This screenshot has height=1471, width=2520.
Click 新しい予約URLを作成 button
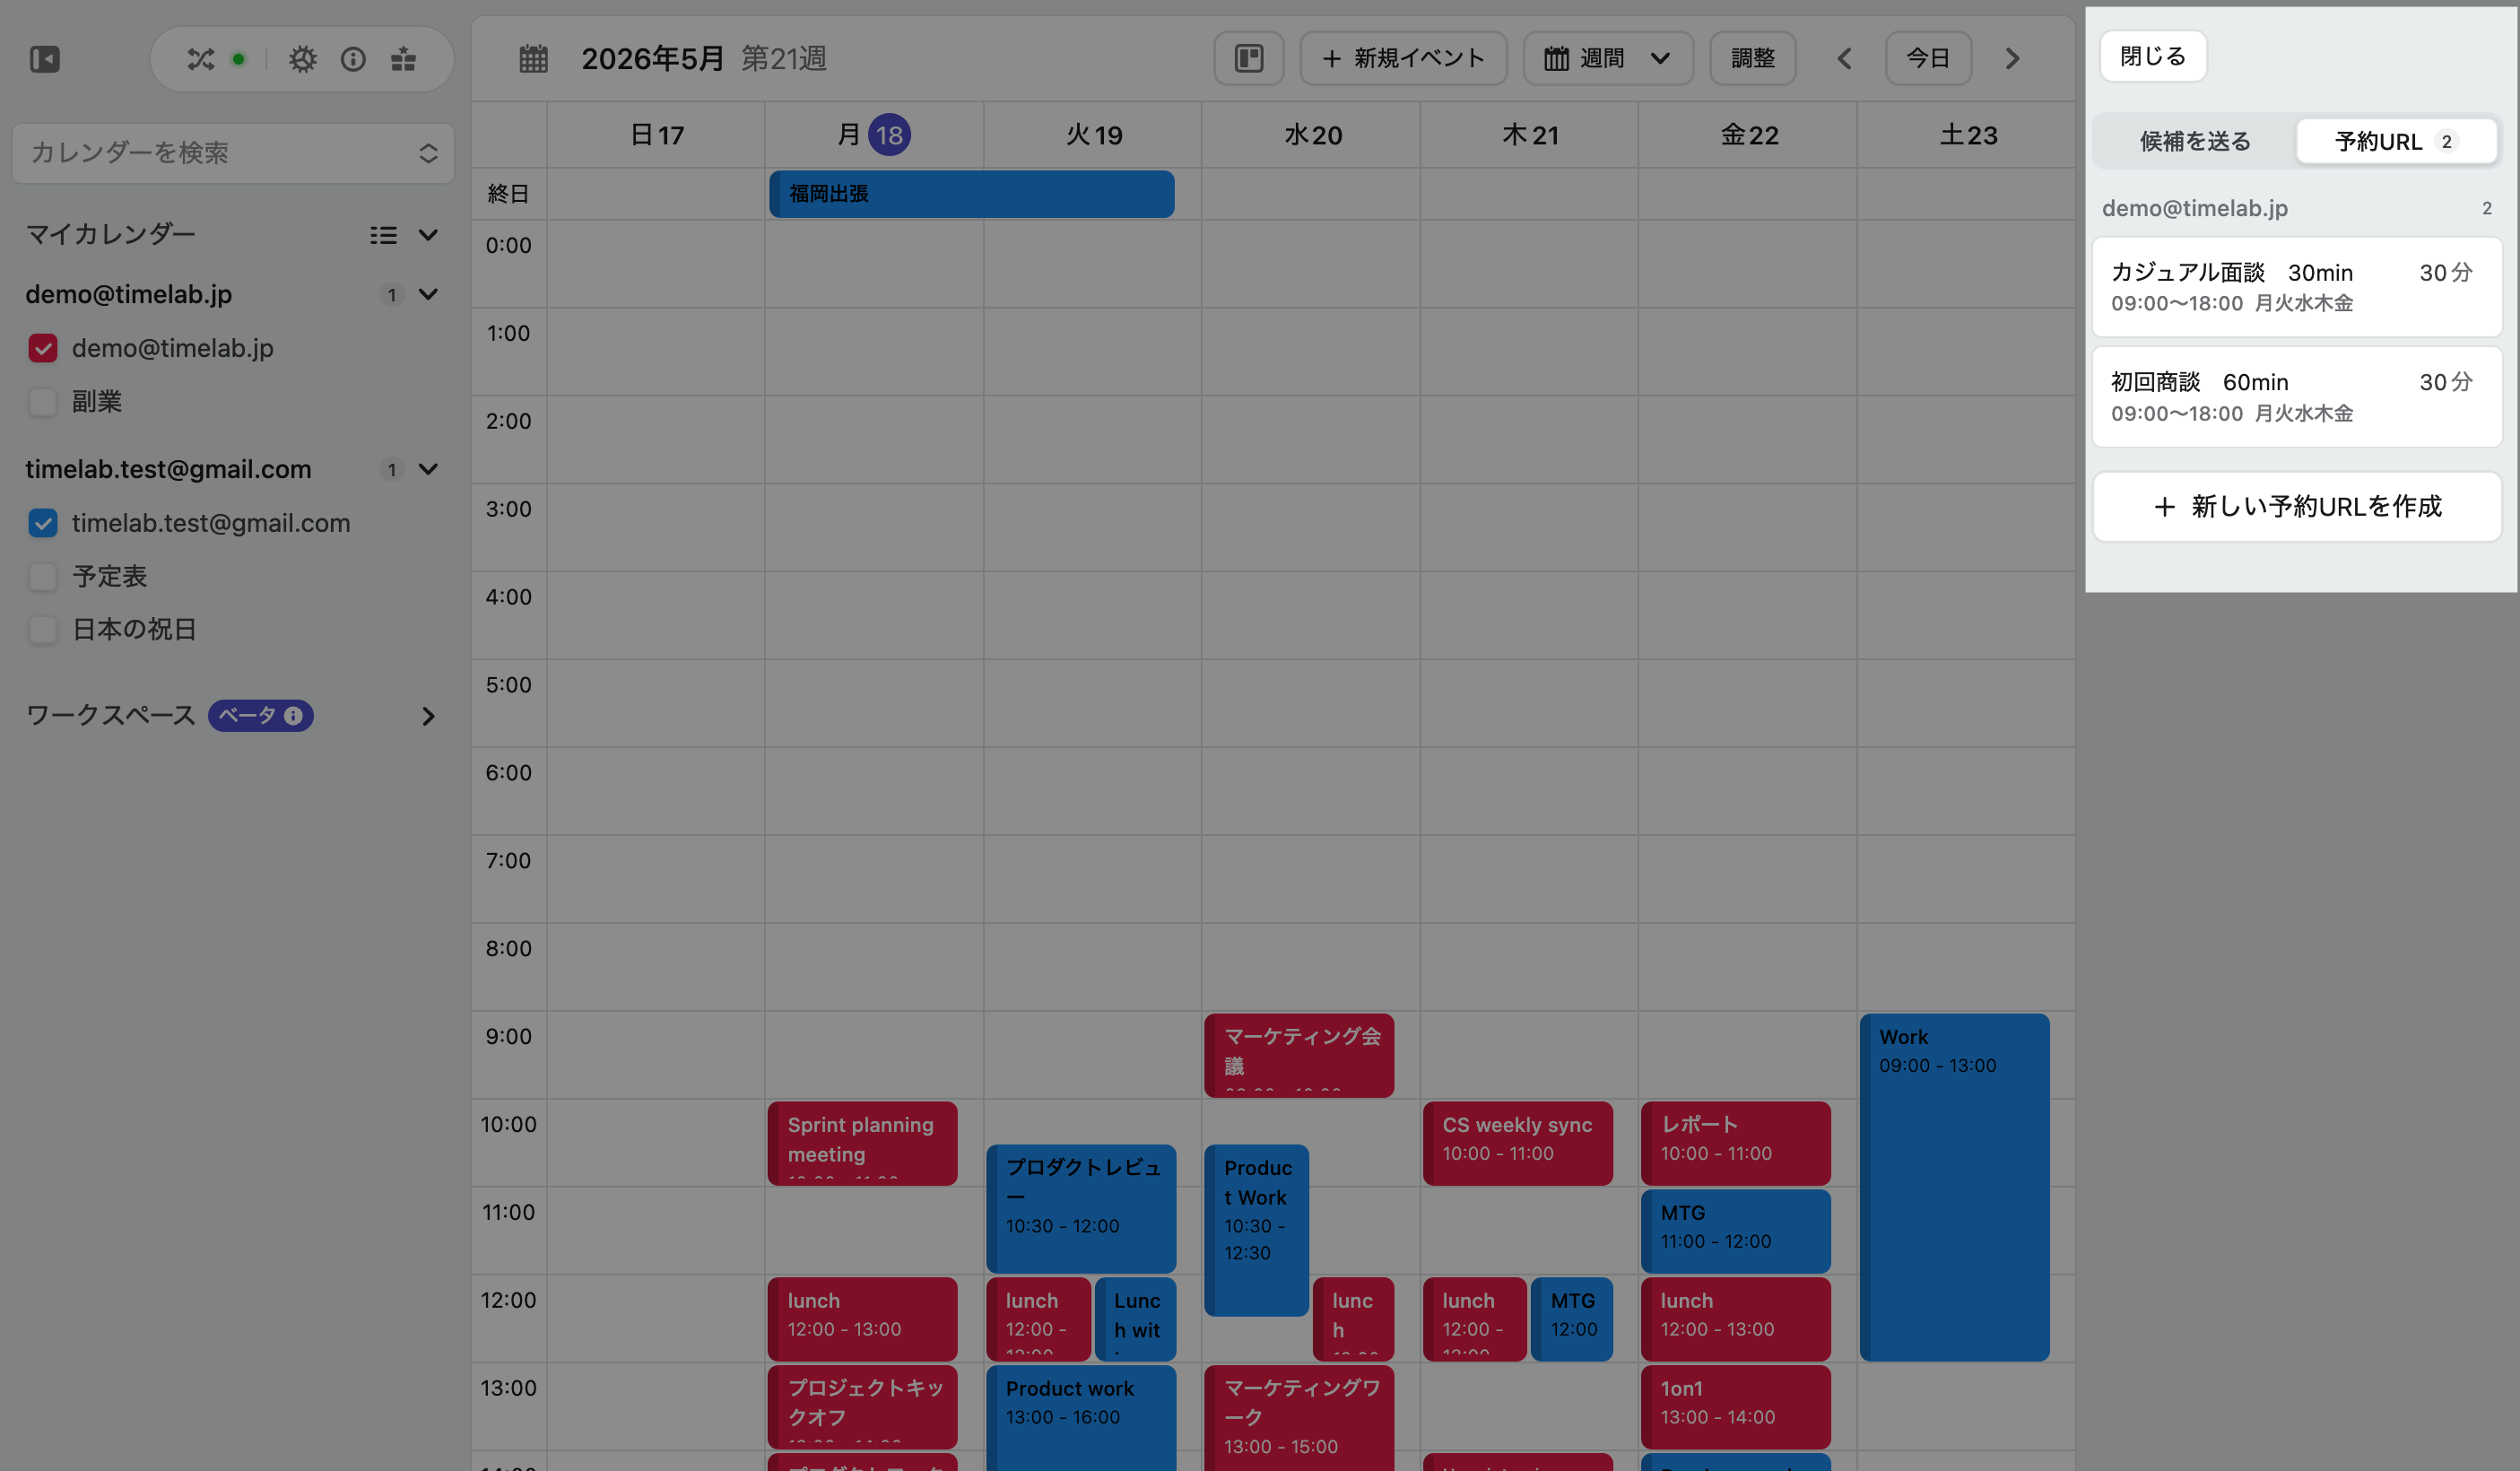coord(2297,507)
